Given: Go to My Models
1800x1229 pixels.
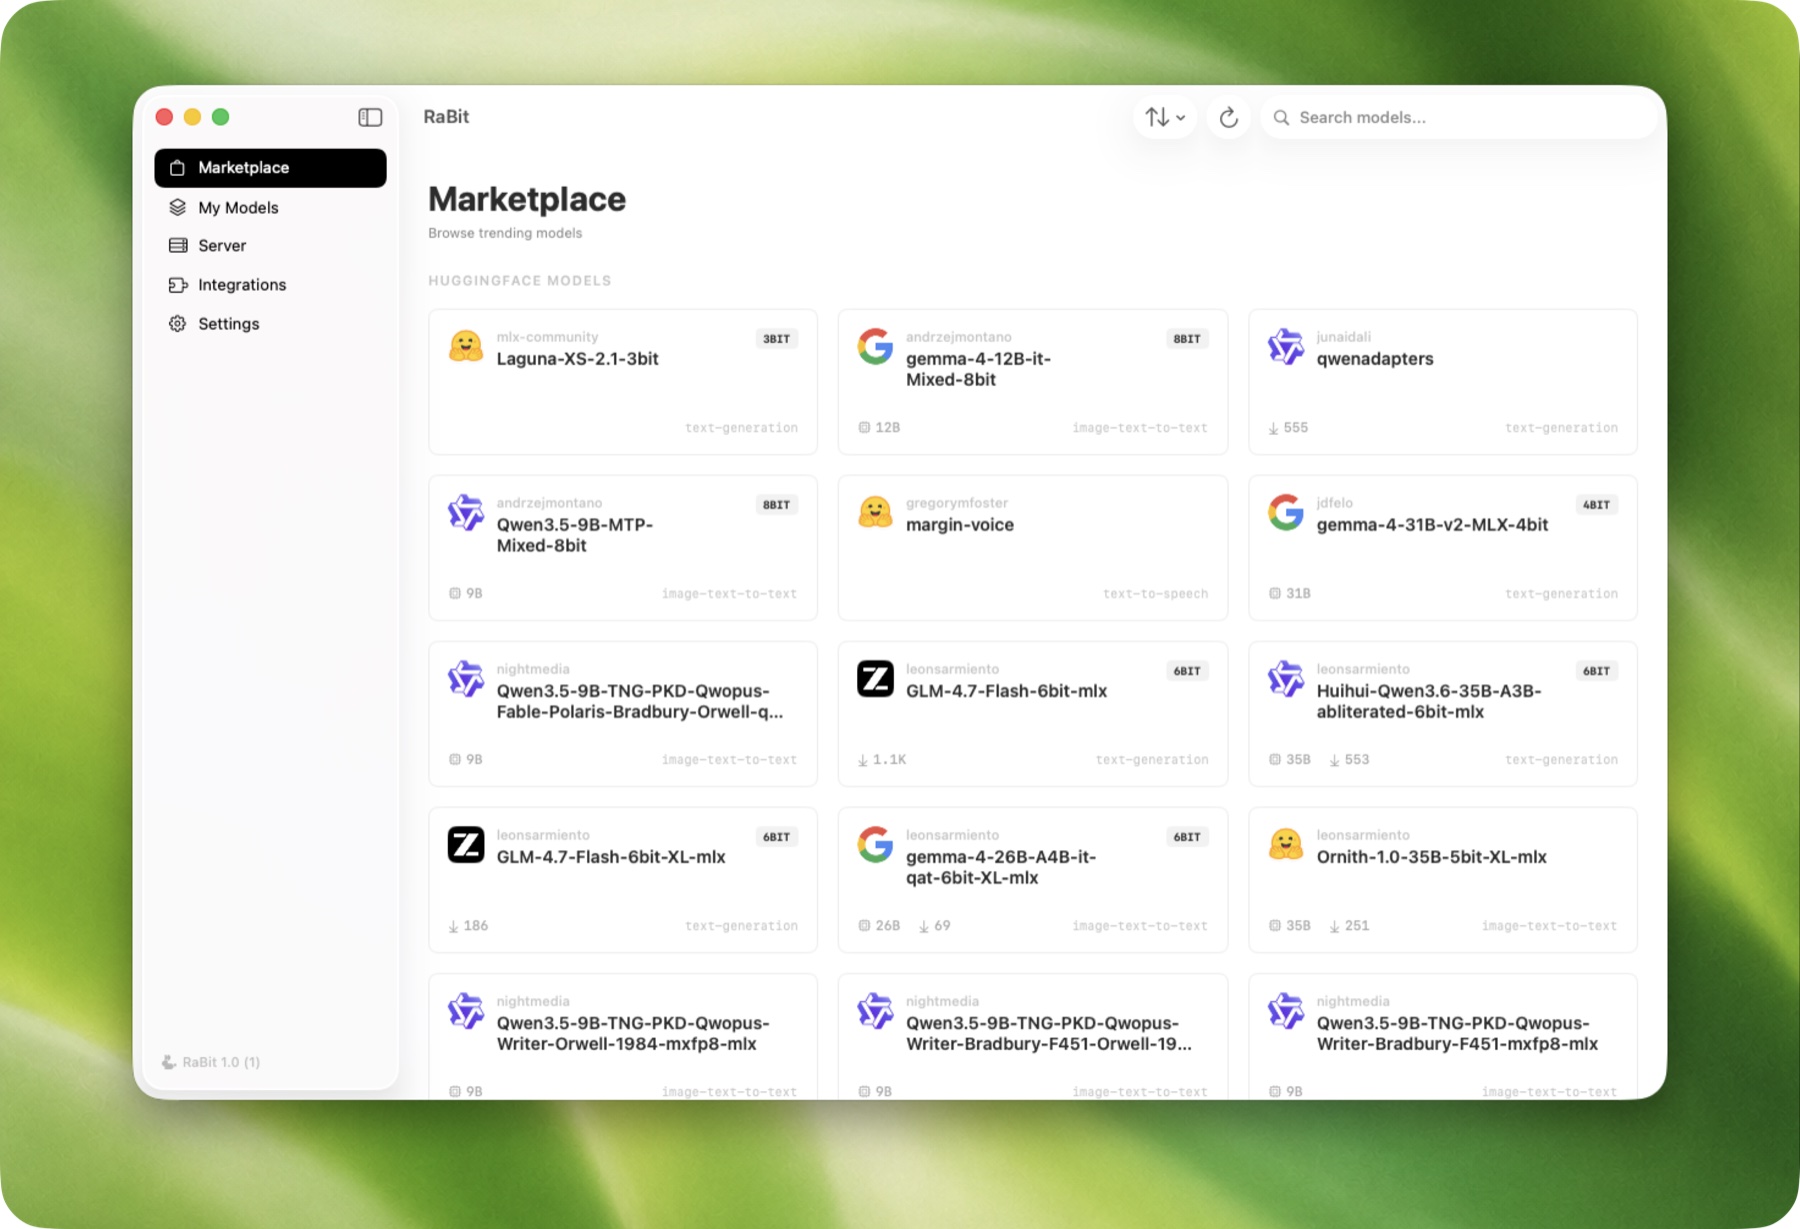Looking at the screenshot, I should [270, 207].
